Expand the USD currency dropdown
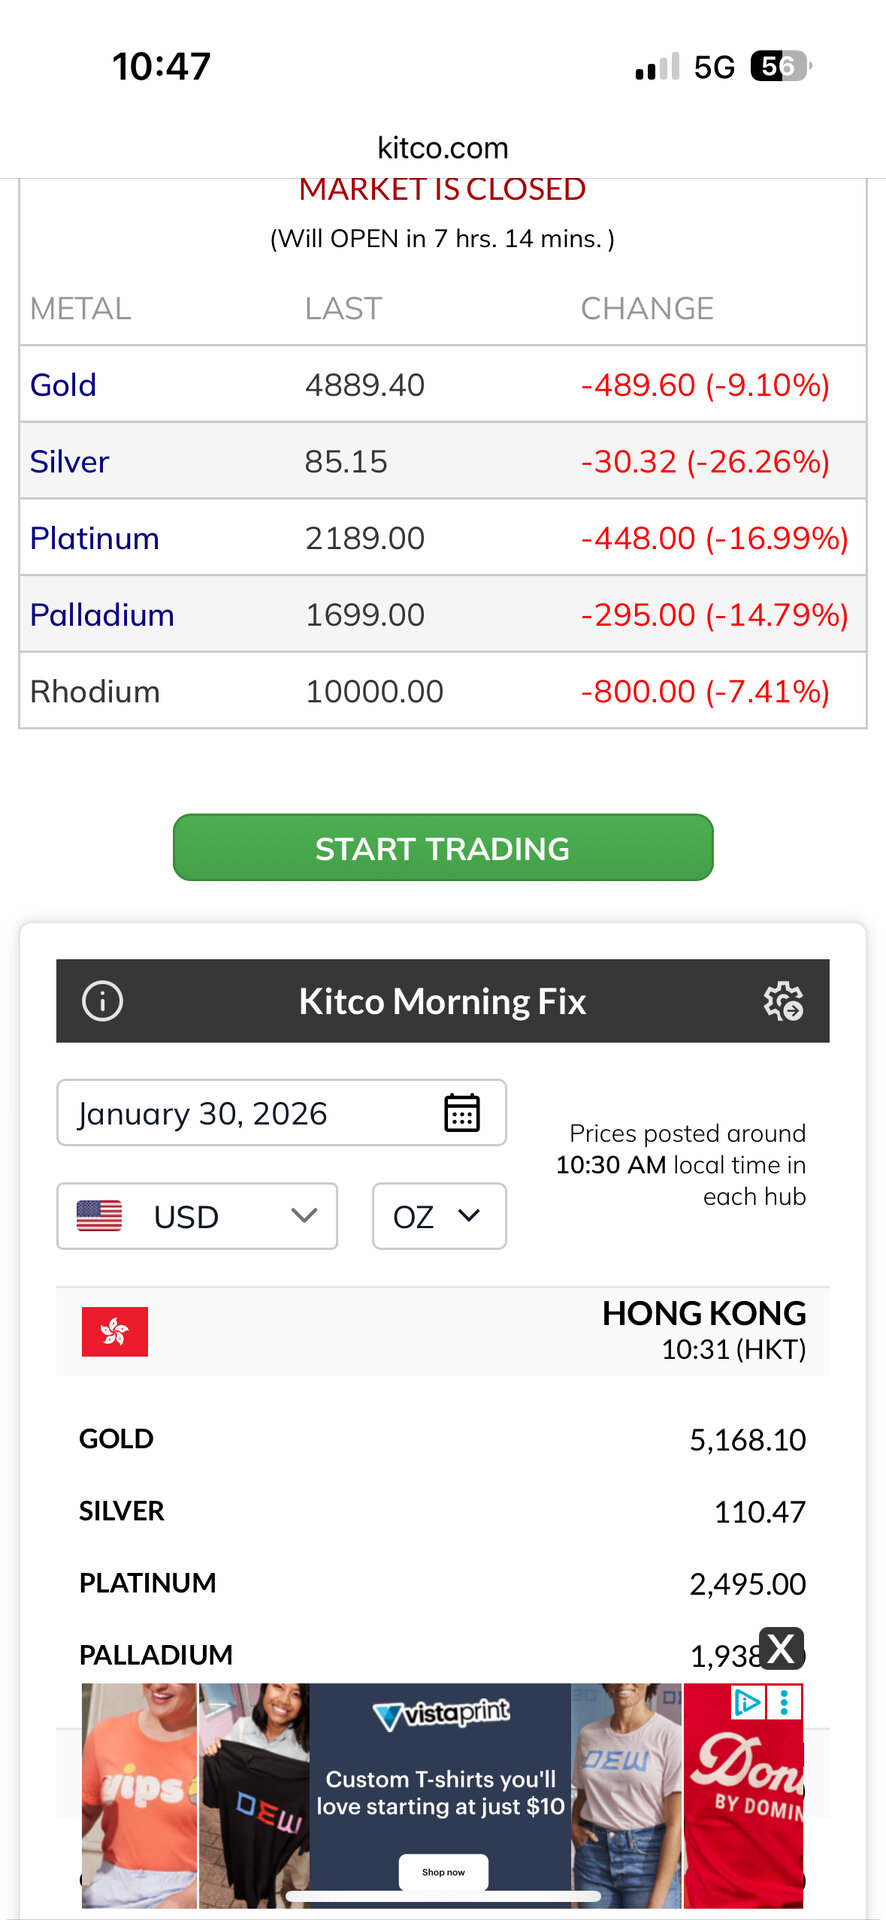This screenshot has height=1920, width=886. click(303, 1216)
